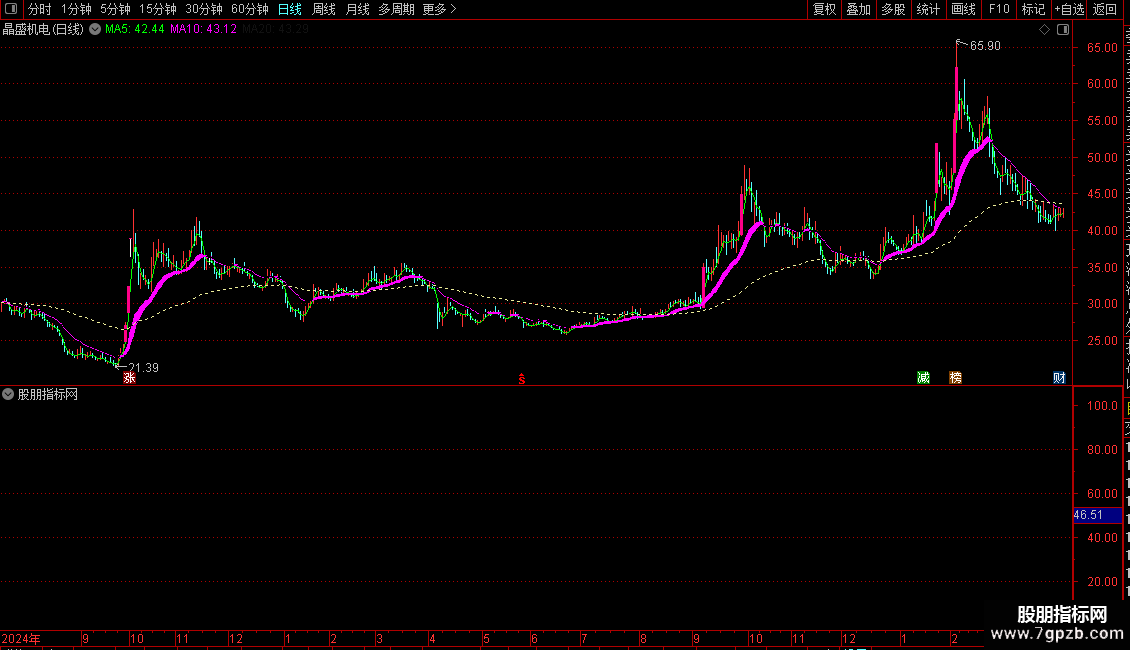The image size is (1130, 650).
Task: Click the MA10: 43.12 indicator label
Action: click(203, 29)
